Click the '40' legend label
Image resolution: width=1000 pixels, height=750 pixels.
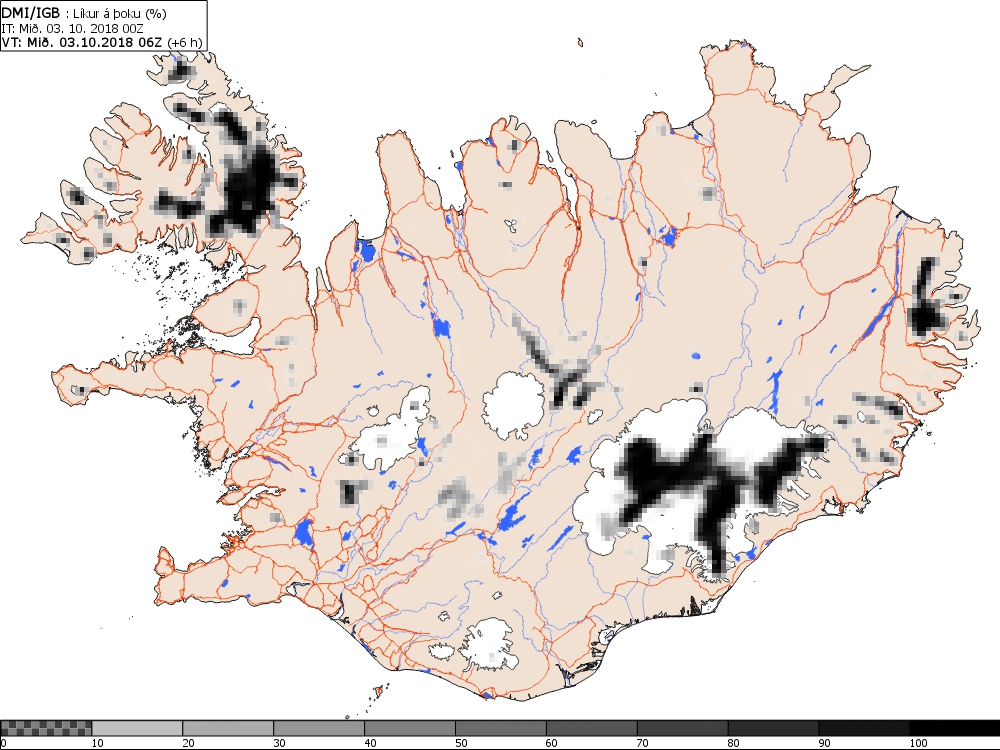click(371, 743)
